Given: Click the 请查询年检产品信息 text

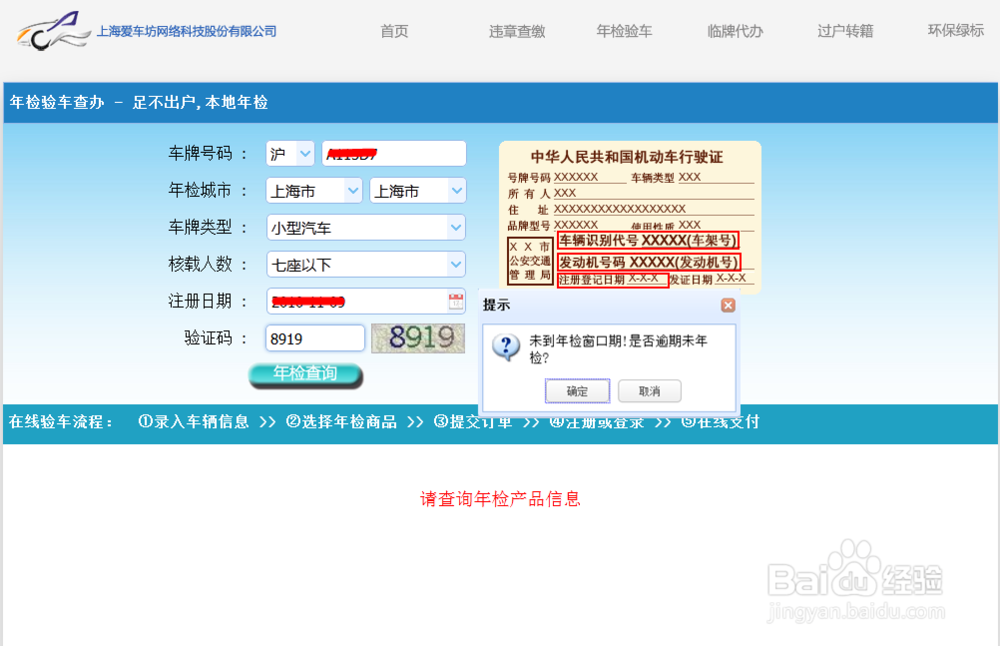Looking at the screenshot, I should pyautogui.click(x=501, y=499).
